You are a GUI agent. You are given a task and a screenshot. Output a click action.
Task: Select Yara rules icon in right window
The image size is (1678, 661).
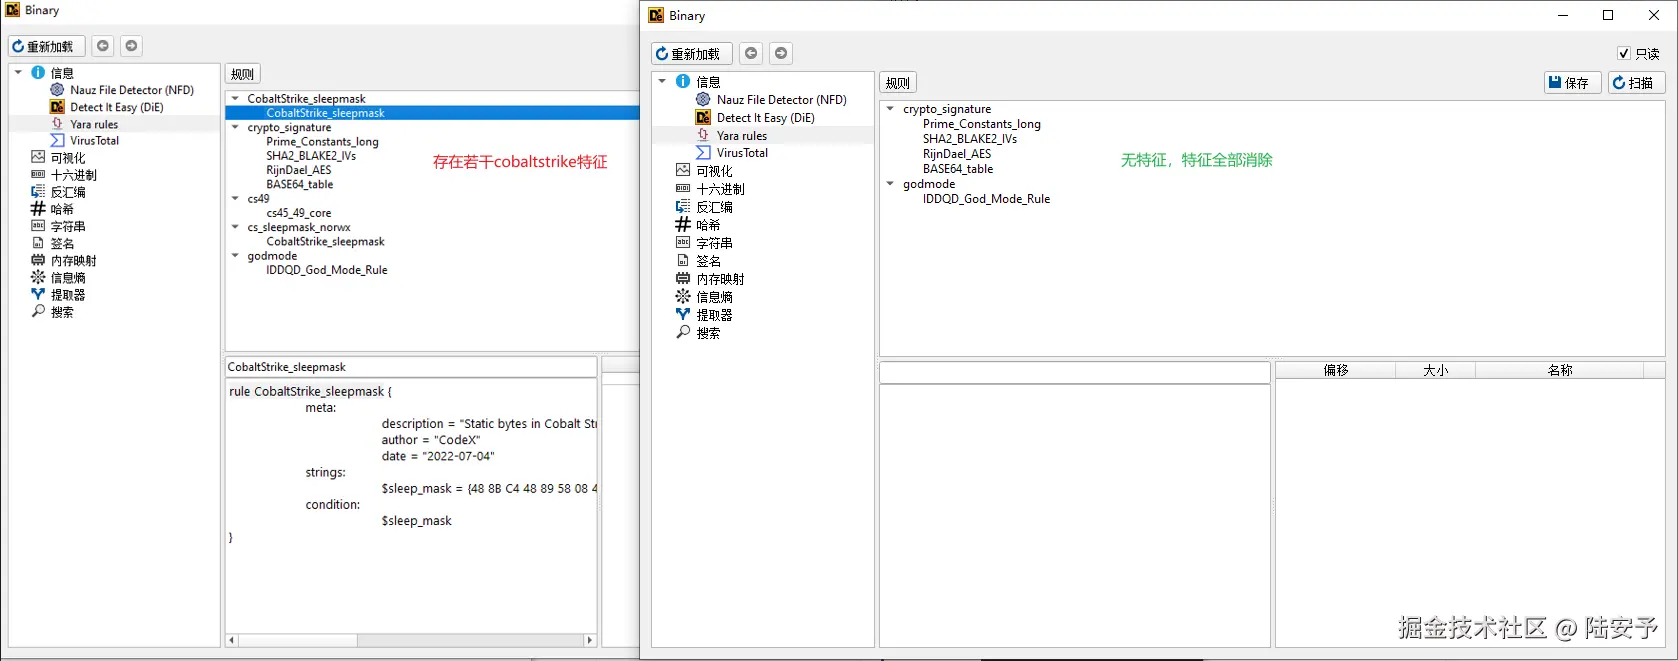click(x=703, y=135)
